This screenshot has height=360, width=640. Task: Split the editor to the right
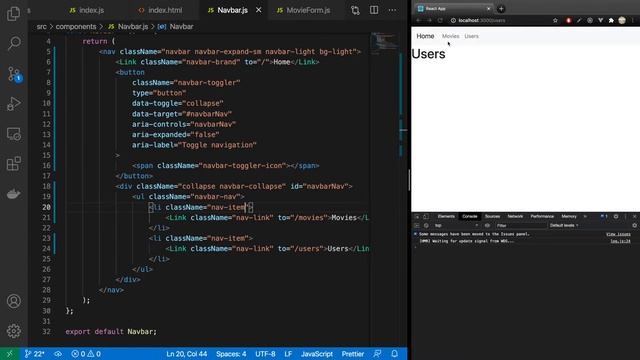[x=374, y=10]
